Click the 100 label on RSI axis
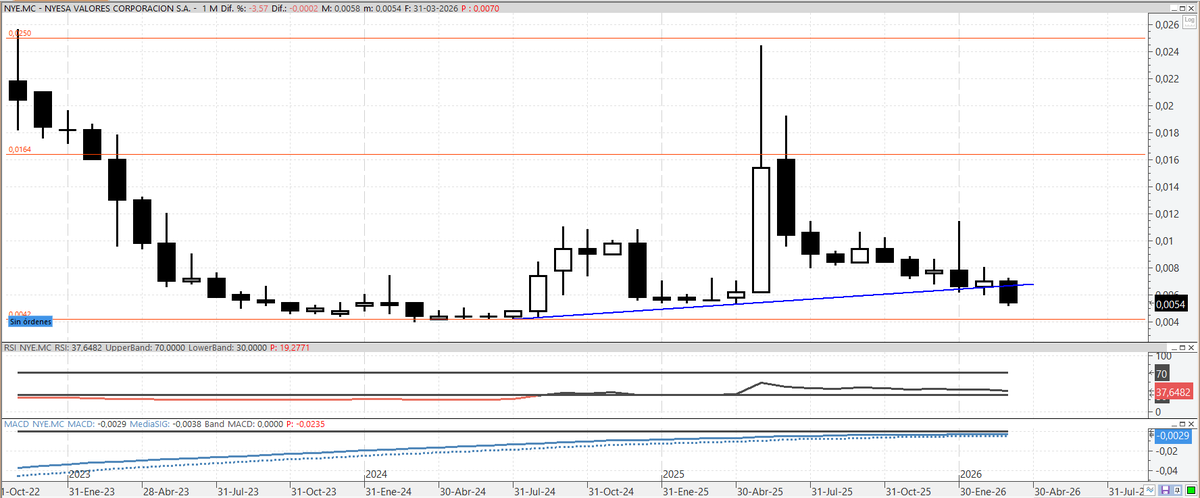 coord(1164,356)
